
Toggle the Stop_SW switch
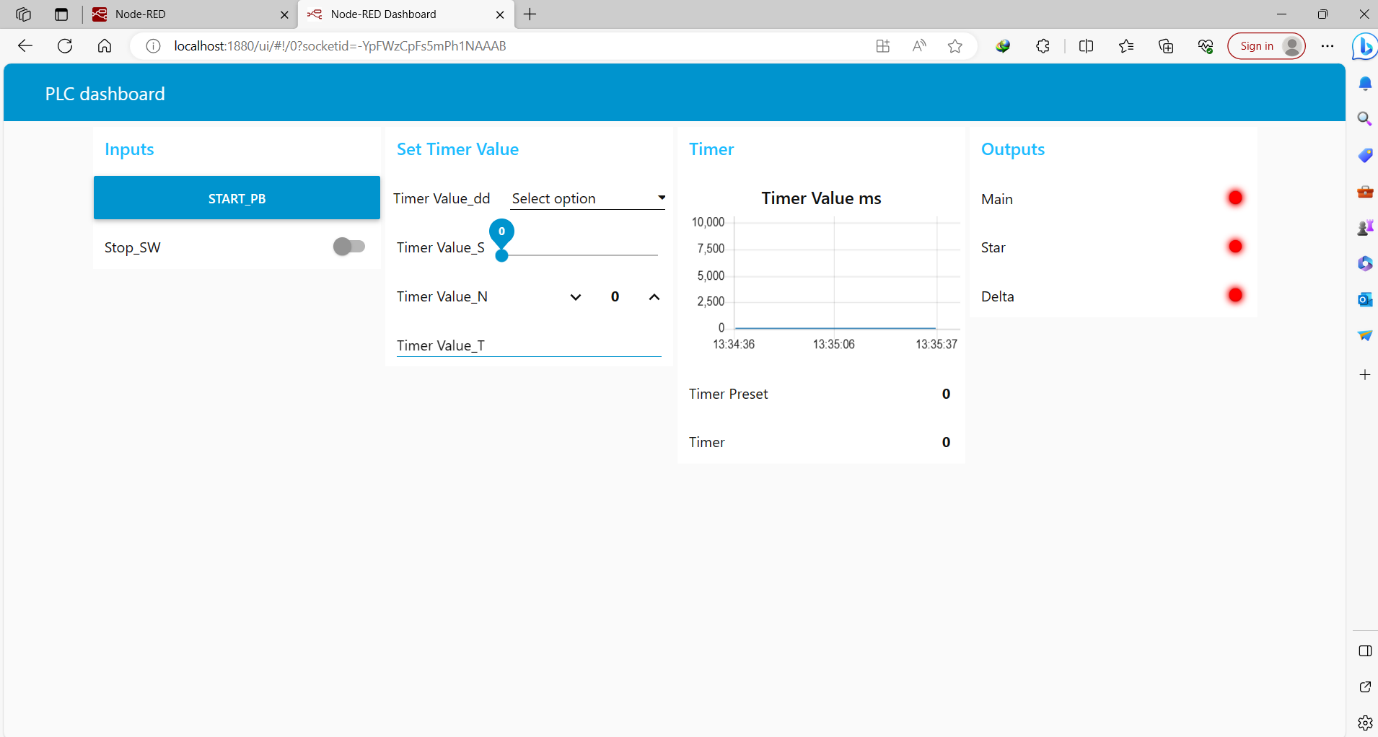point(349,245)
